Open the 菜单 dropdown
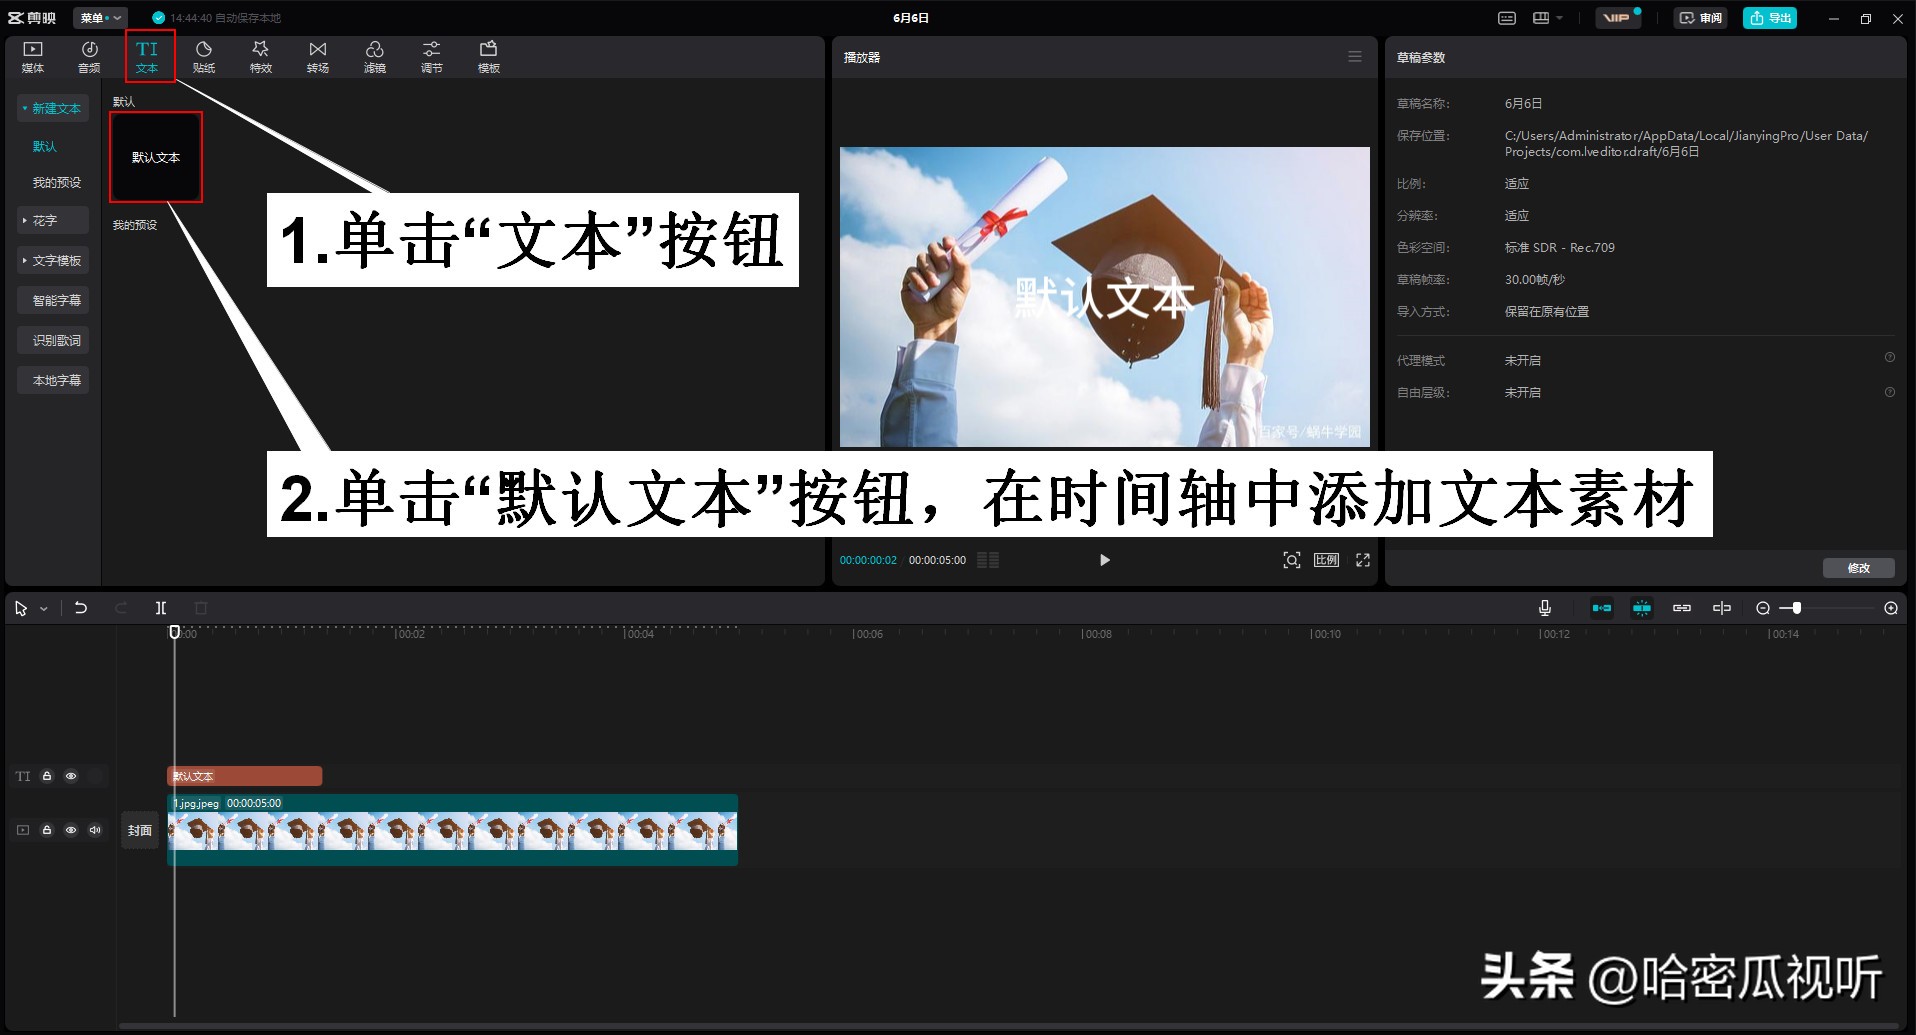1916x1035 pixels. (99, 17)
